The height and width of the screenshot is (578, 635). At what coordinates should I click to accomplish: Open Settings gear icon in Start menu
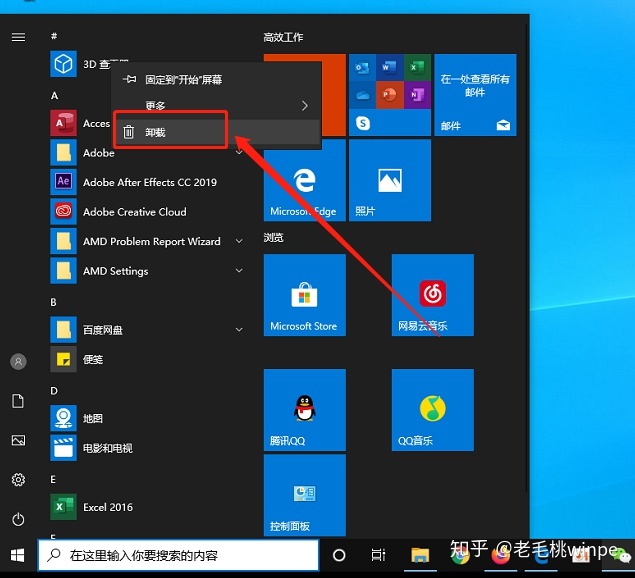click(18, 480)
